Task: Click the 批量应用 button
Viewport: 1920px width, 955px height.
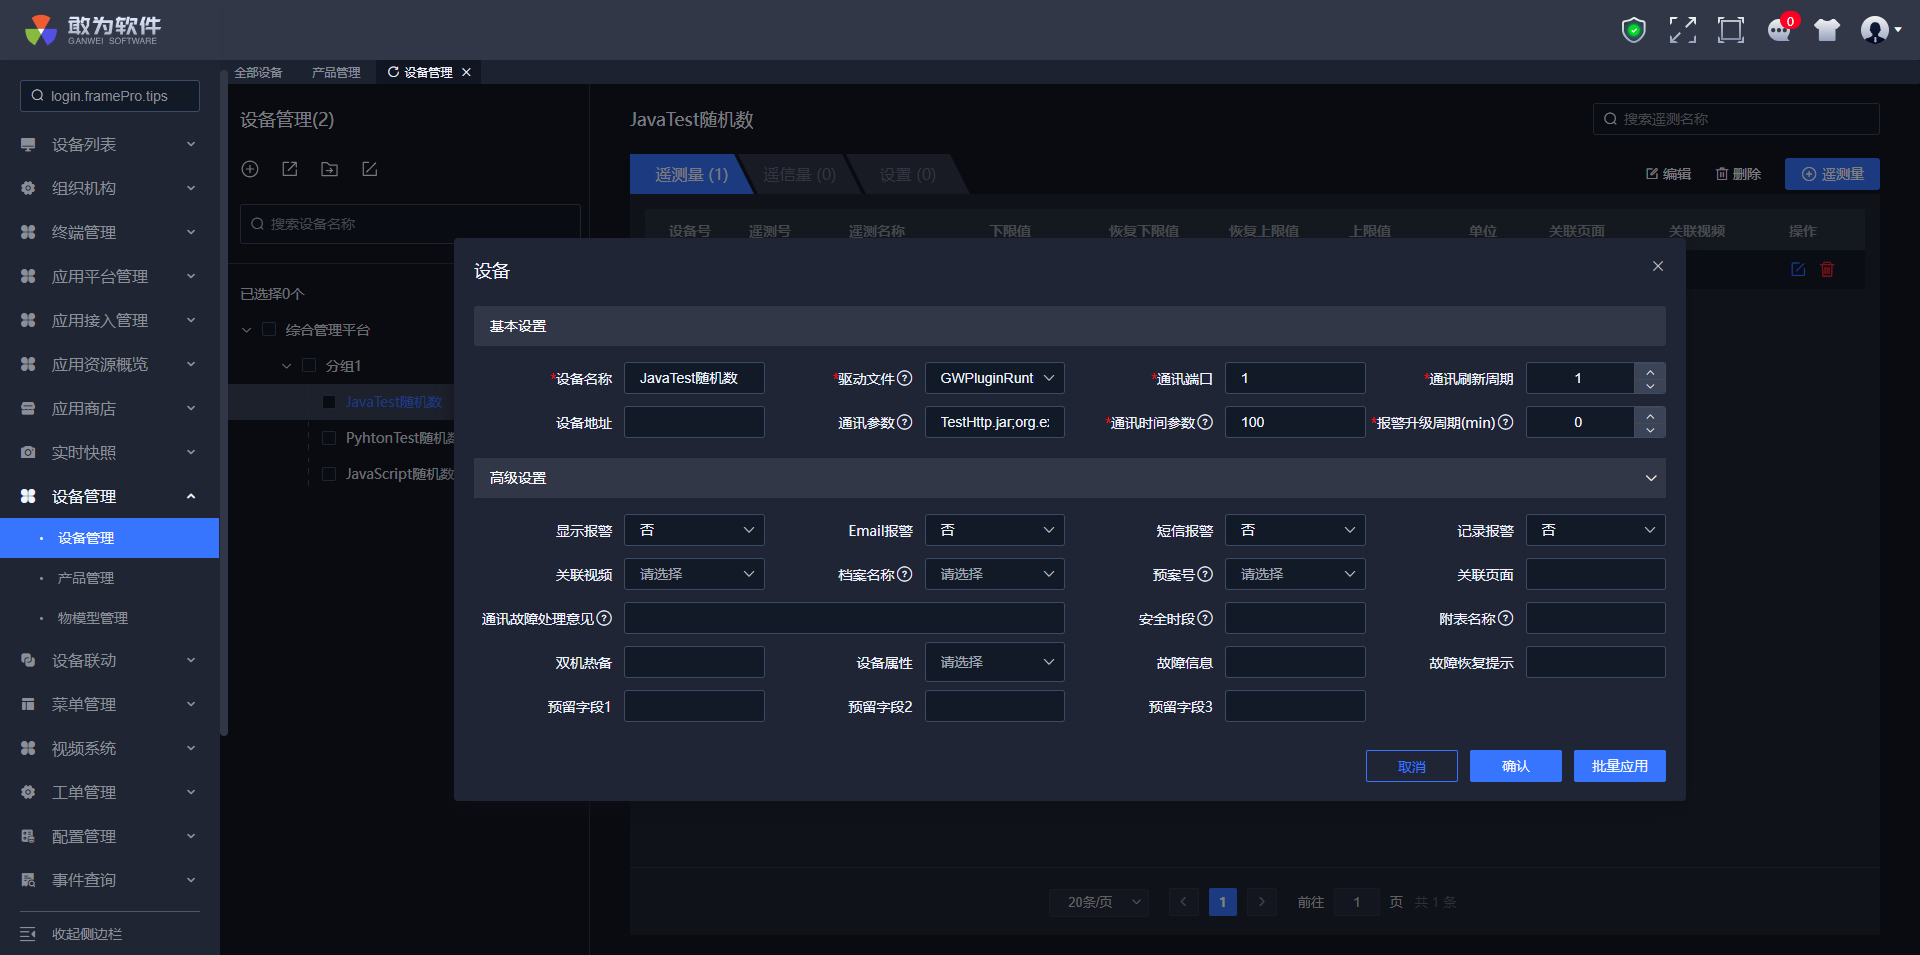Action: coord(1619,766)
